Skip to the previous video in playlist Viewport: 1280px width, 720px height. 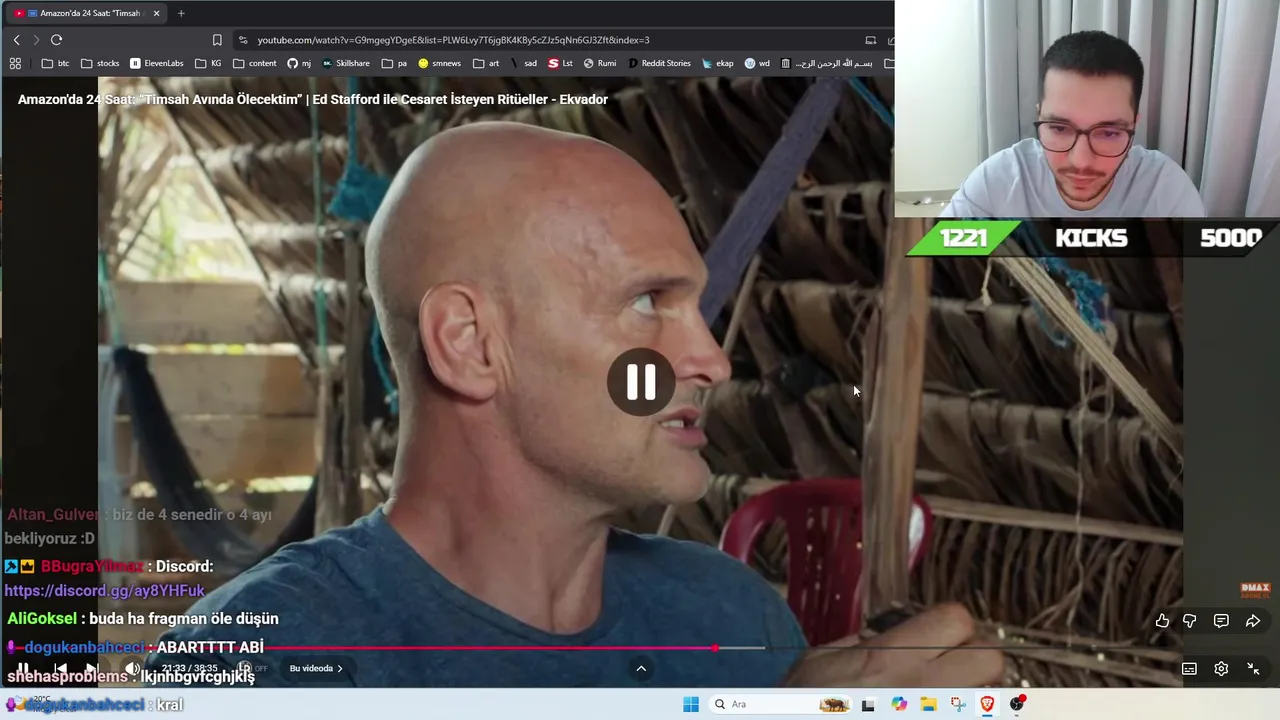[x=60, y=668]
